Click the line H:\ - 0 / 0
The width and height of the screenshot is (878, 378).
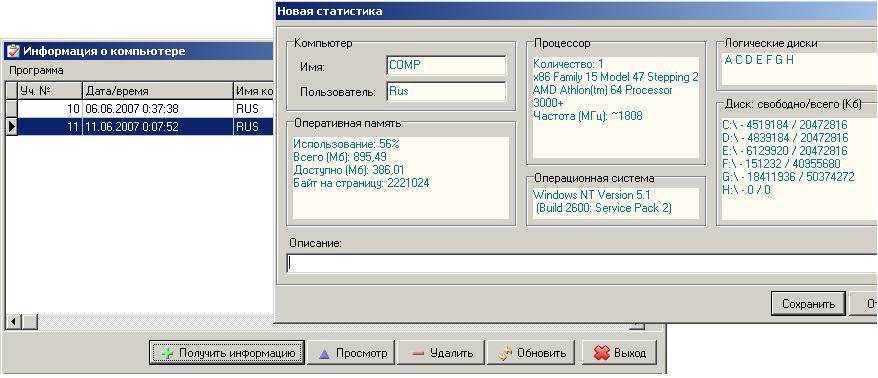[x=746, y=190]
